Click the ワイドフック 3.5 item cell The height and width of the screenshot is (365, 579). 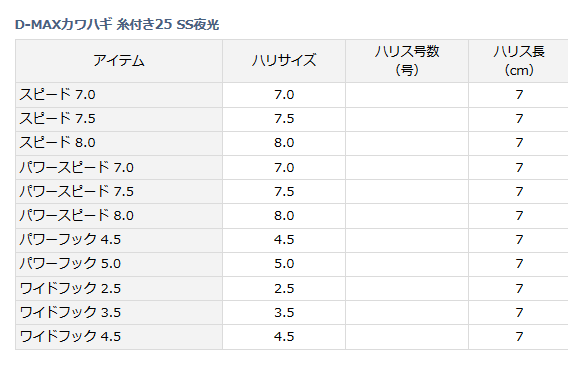119,313
